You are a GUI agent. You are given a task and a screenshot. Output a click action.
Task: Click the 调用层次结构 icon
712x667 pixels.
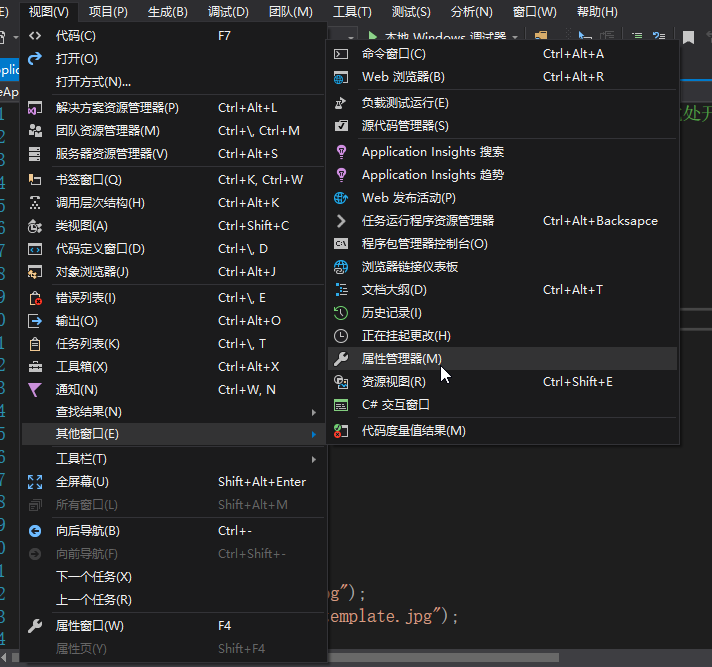coord(35,203)
